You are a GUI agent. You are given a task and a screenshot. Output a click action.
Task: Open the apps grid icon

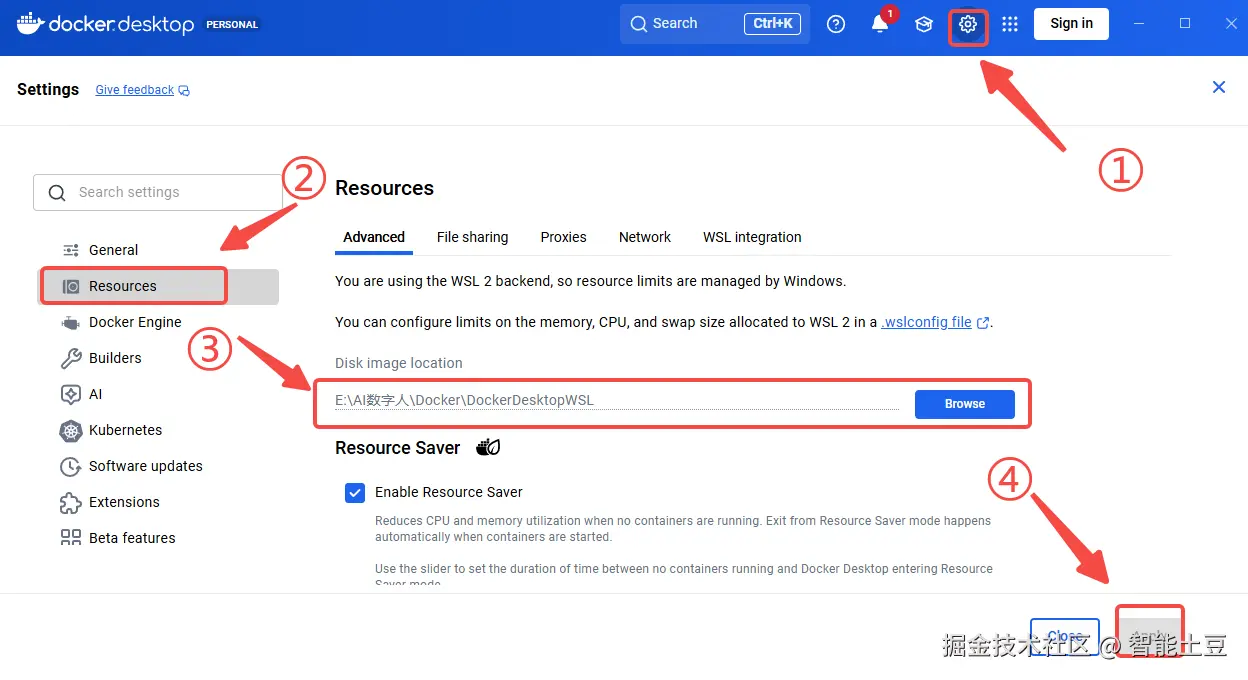[x=1010, y=25]
